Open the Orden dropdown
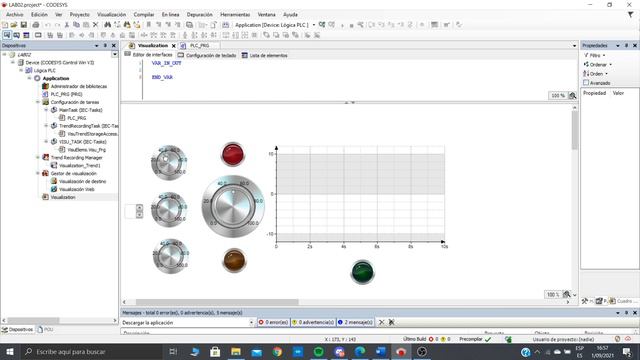This screenshot has height=360, width=640. pos(596,74)
